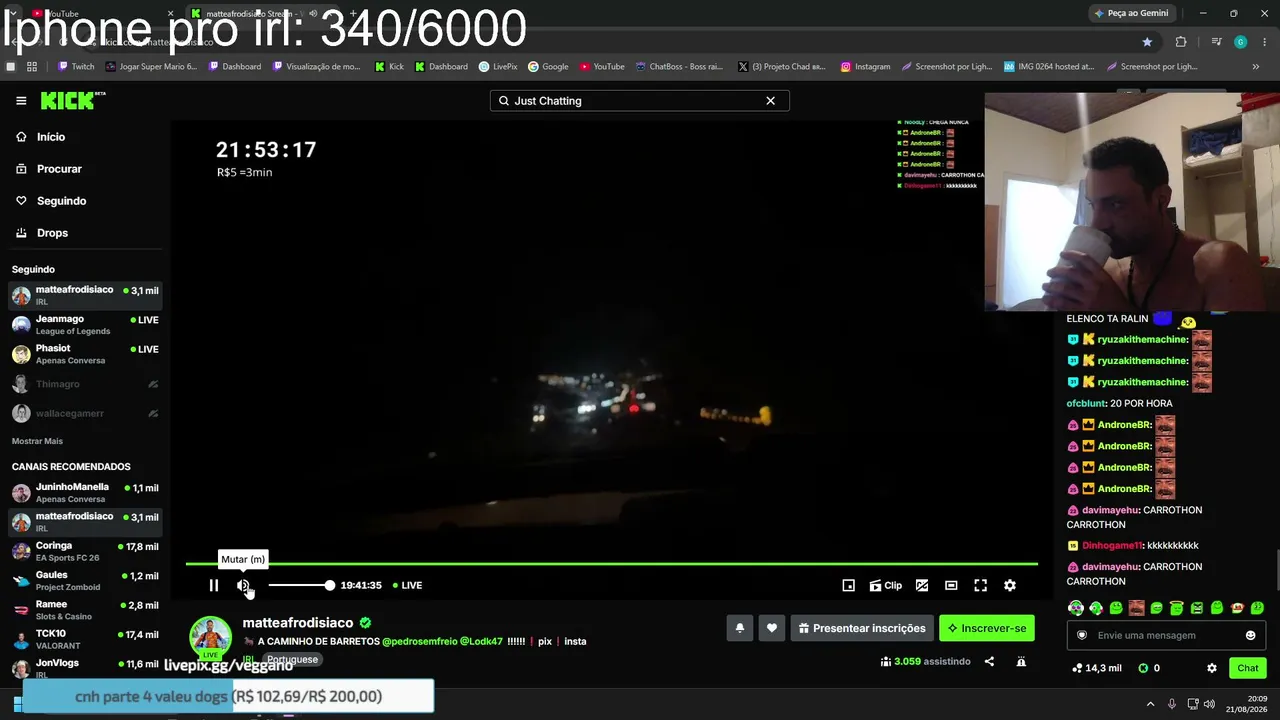This screenshot has width=1280, height=720.
Task: Jump to live using the LIVE indicator
Action: 407,585
